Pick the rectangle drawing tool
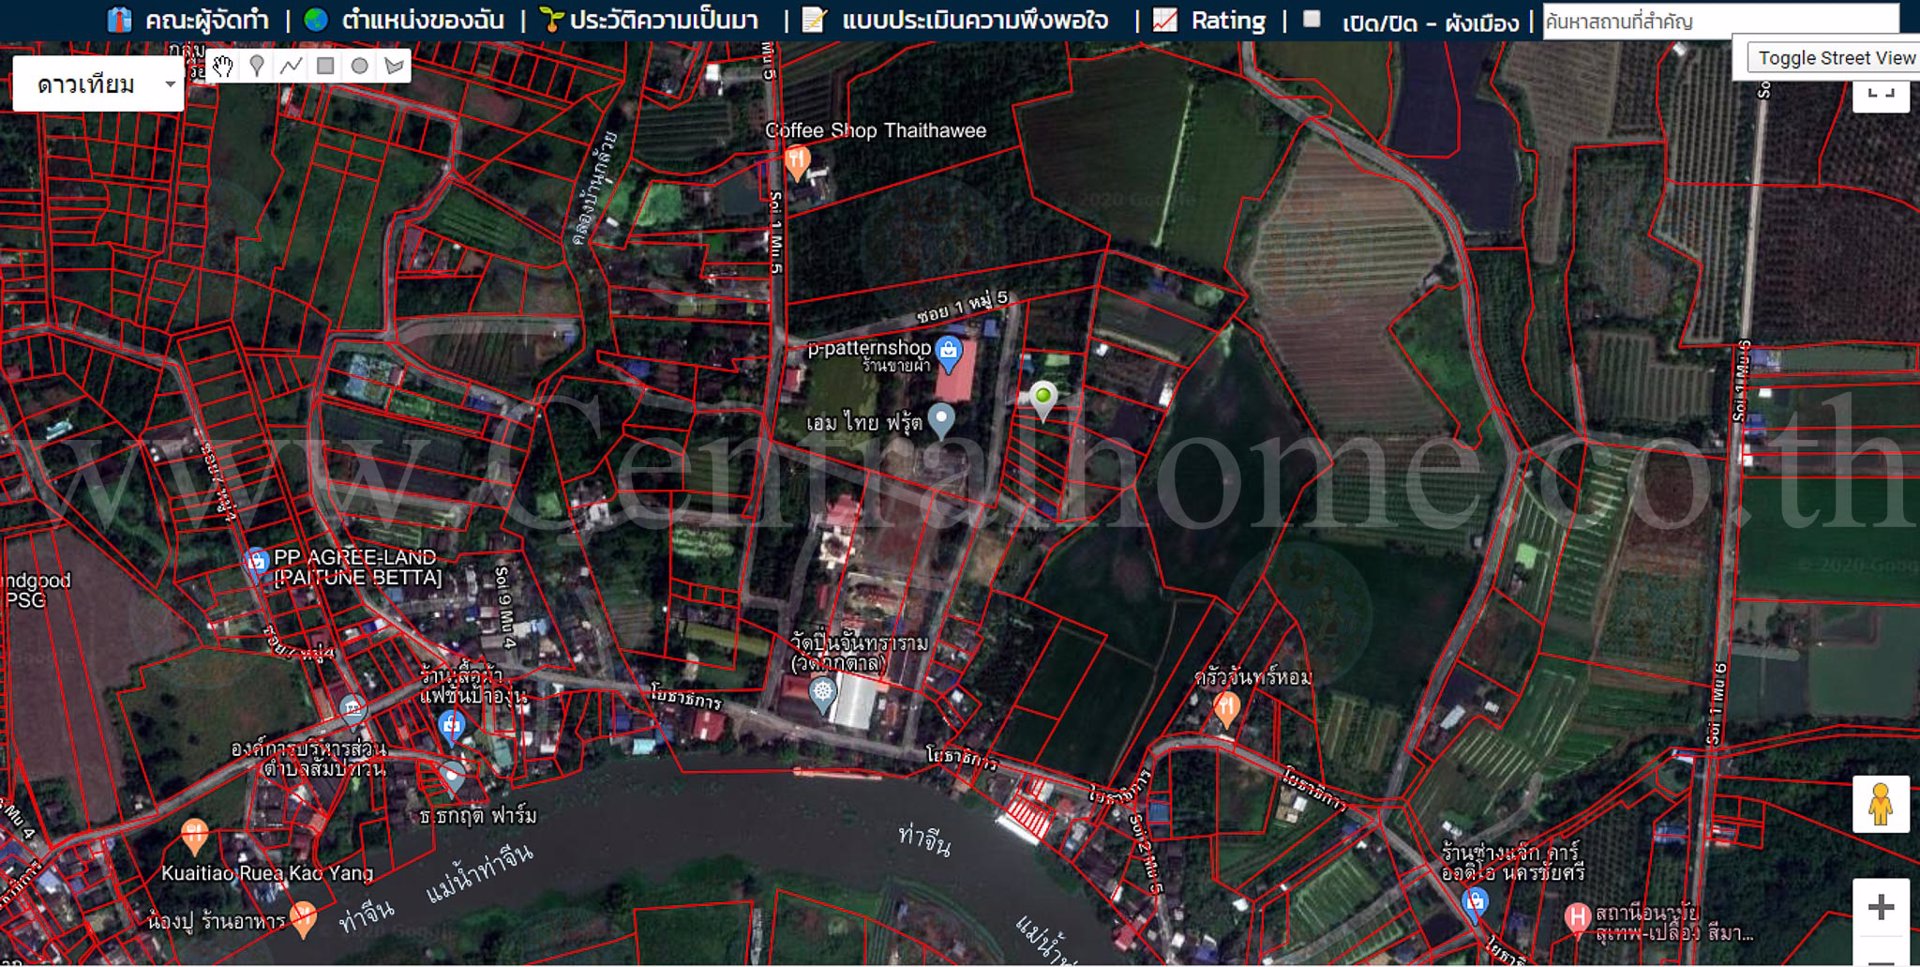Image resolution: width=1920 pixels, height=967 pixels. pos(325,66)
